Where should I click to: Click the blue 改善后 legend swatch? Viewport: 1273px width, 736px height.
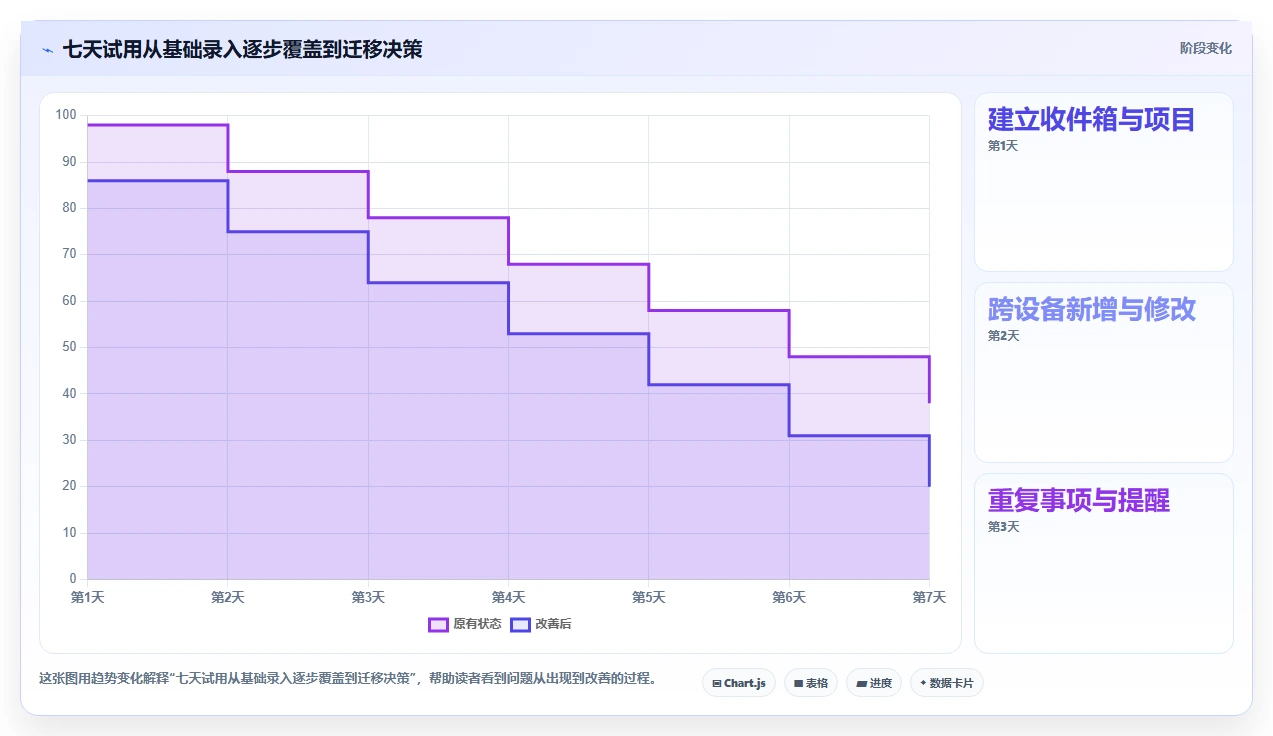[520, 624]
